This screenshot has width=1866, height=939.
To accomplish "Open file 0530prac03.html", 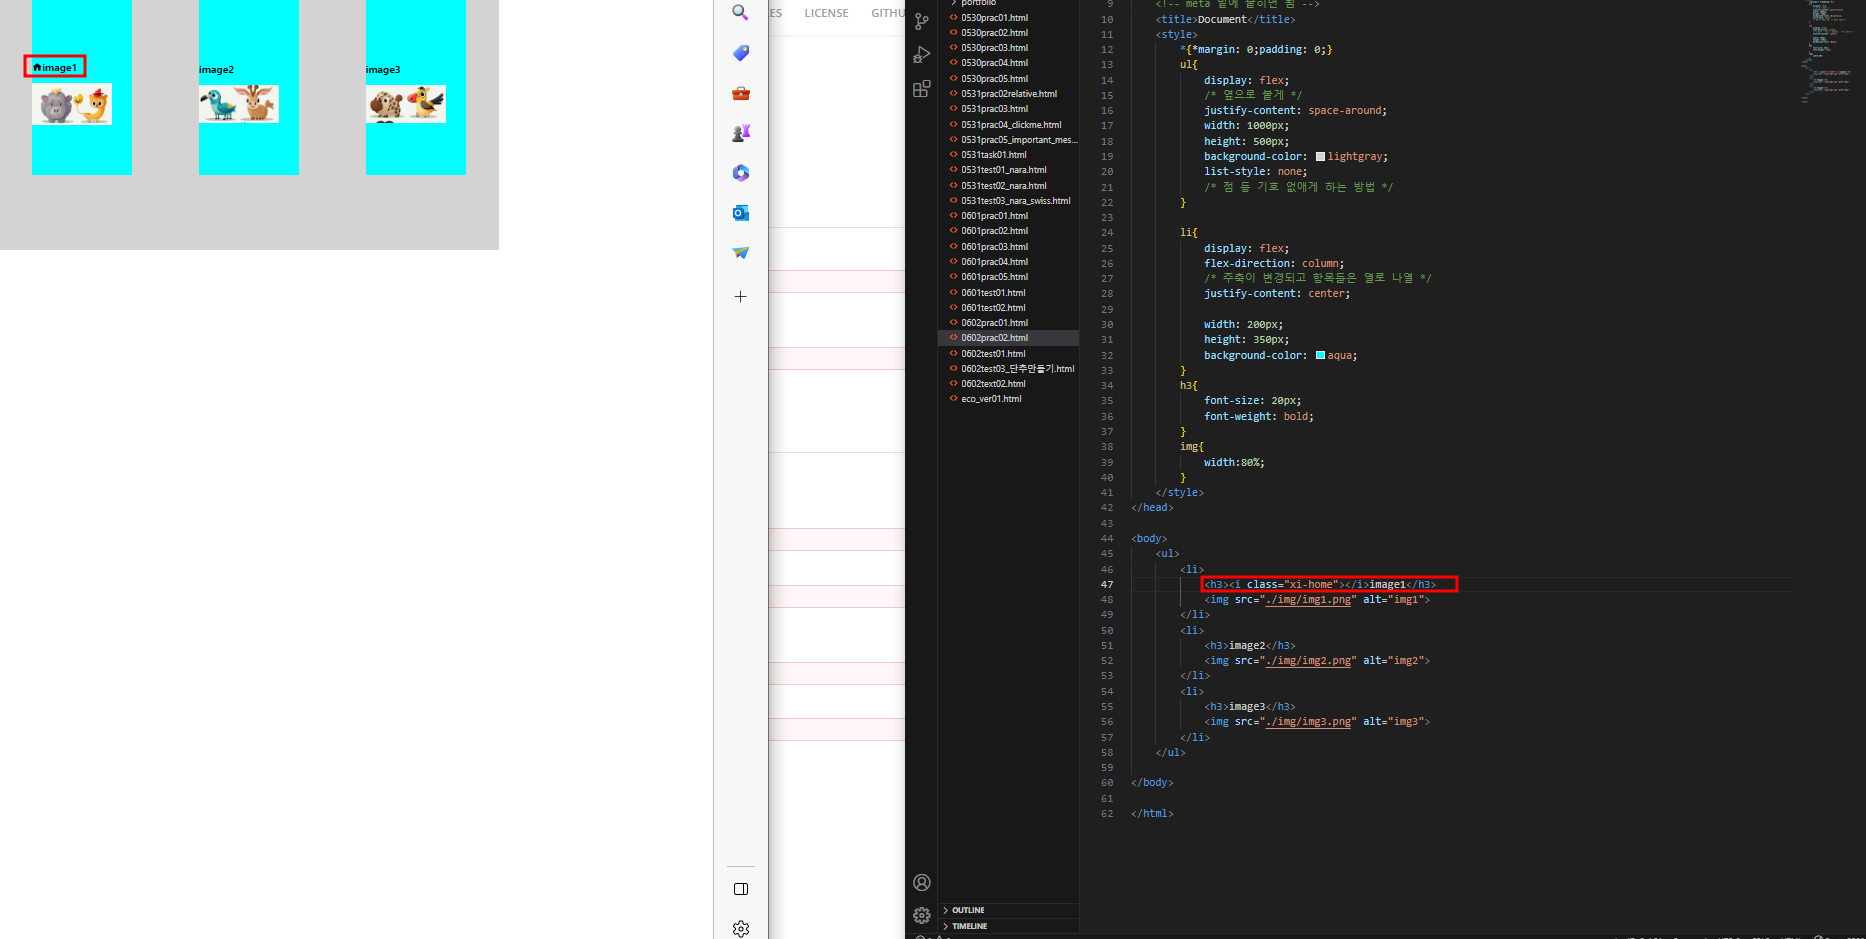I will pos(994,48).
